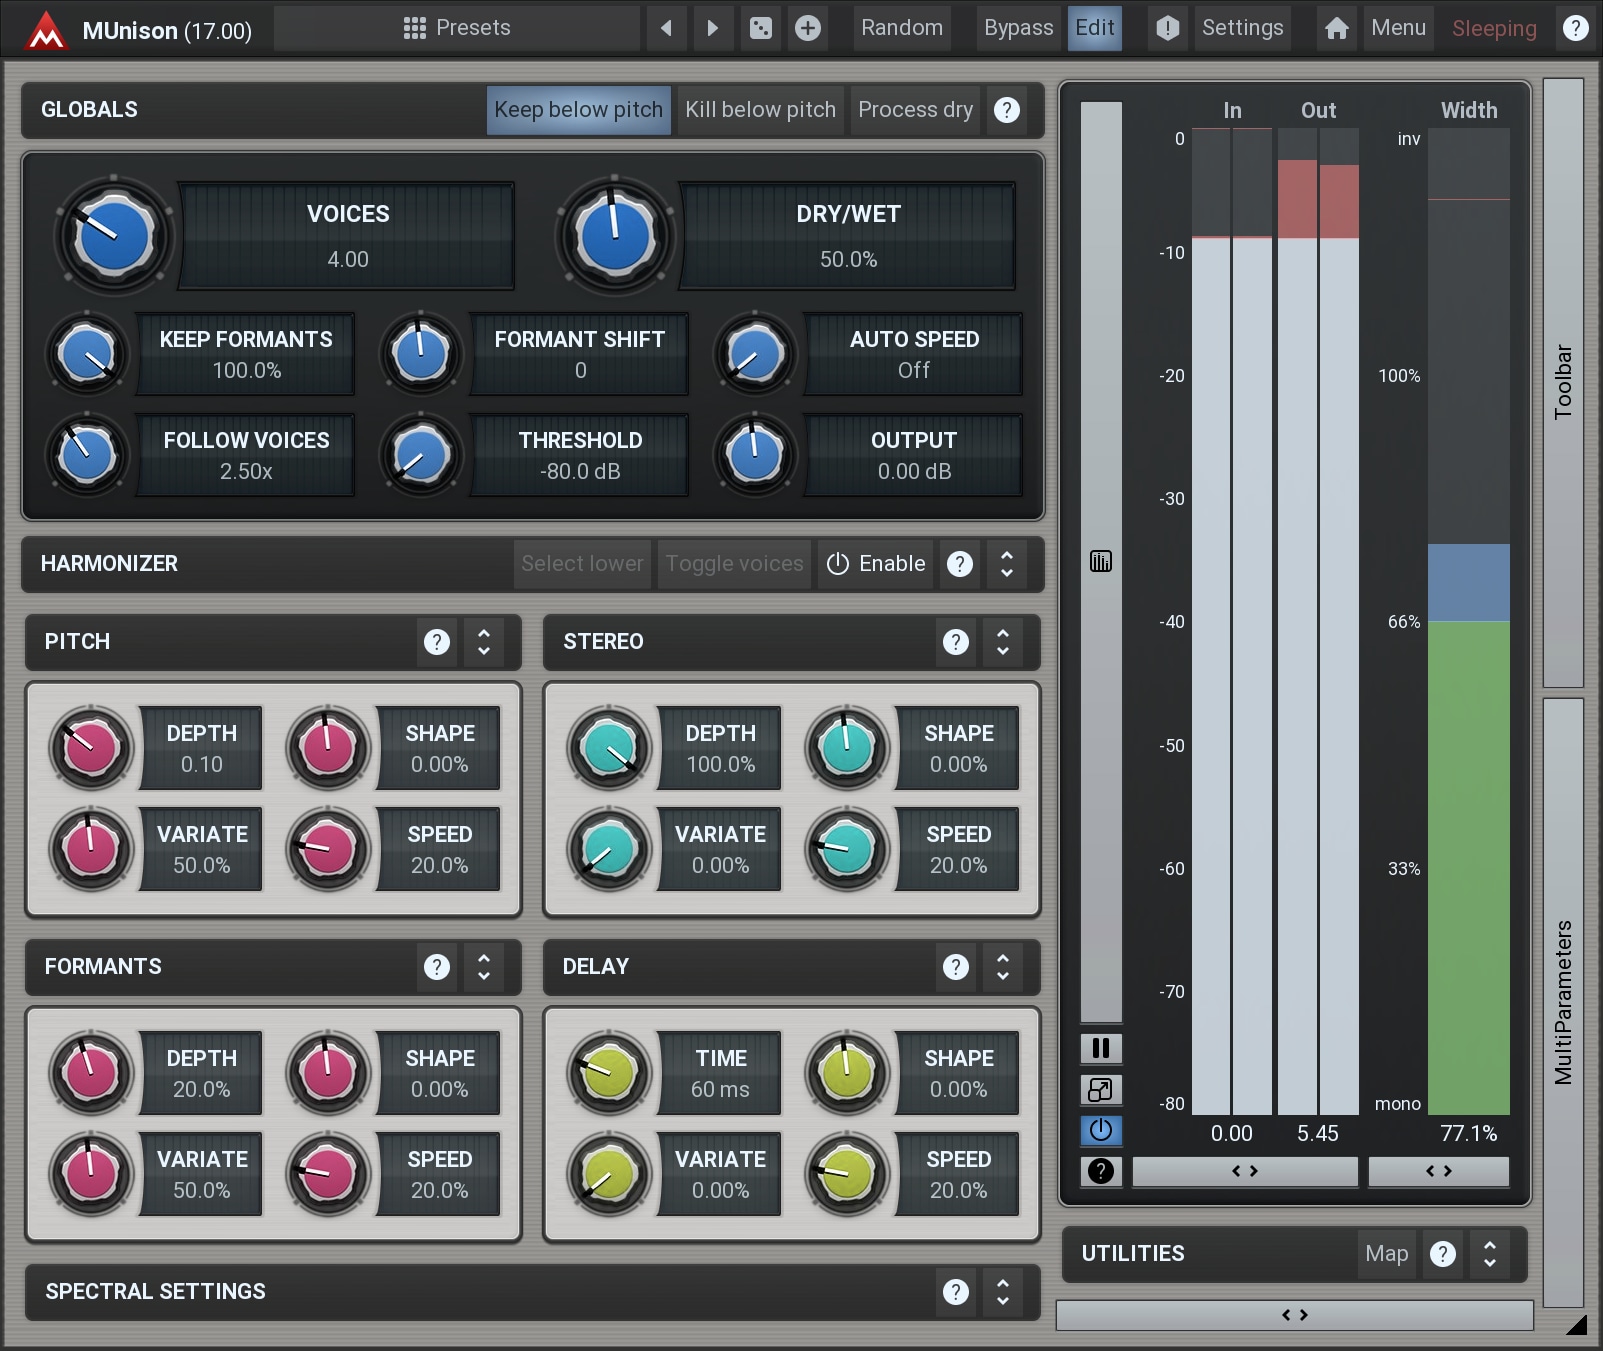The width and height of the screenshot is (1603, 1351).
Task: Enable the Harmonizer section
Action: [x=876, y=564]
